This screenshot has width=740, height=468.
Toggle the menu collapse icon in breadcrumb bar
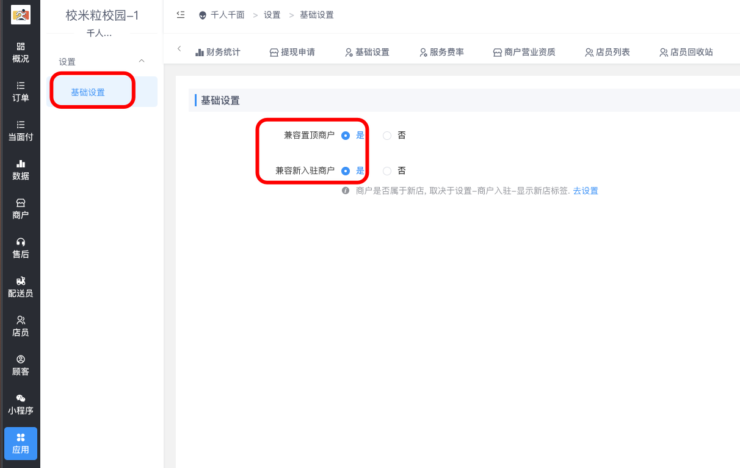(180, 15)
